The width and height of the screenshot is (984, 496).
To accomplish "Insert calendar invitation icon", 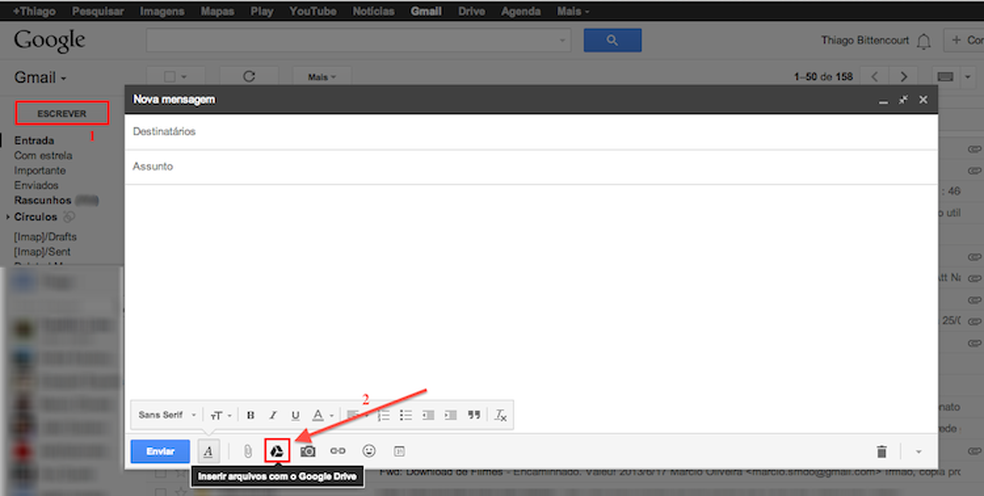I will click(399, 451).
